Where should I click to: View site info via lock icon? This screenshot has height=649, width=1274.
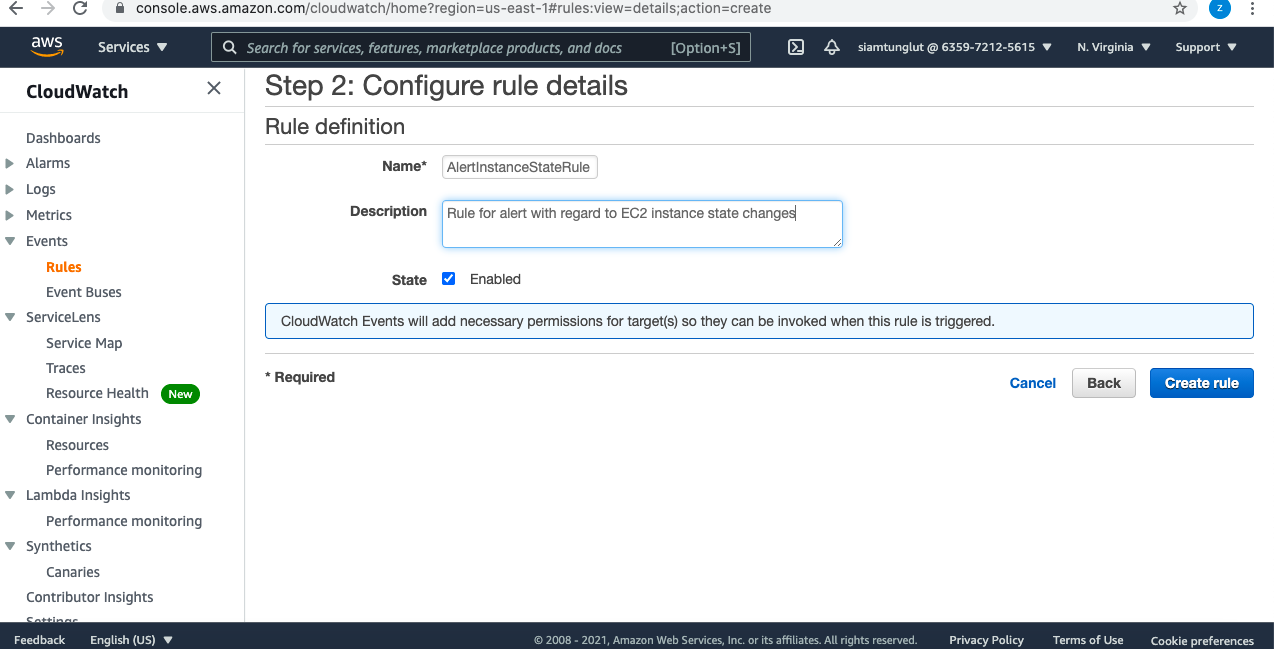click(x=119, y=8)
